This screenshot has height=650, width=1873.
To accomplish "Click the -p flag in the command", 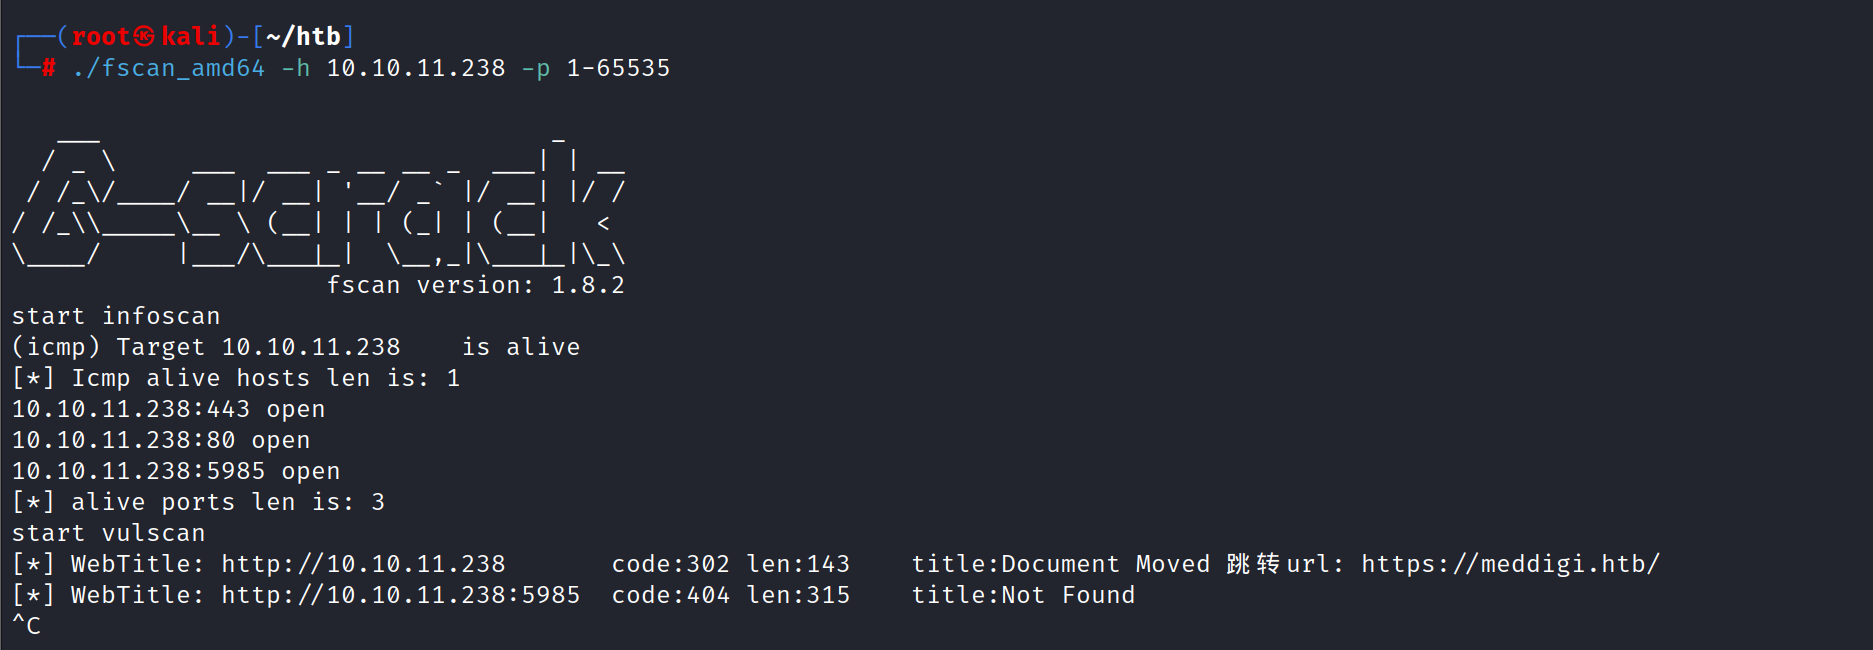I will 536,68.
